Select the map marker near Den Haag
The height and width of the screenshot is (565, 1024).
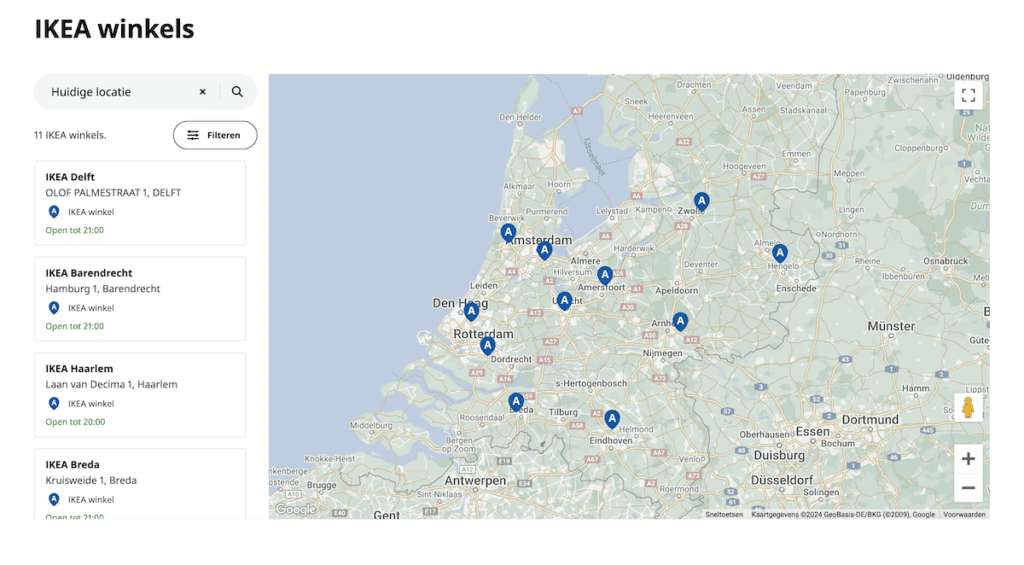tap(471, 312)
